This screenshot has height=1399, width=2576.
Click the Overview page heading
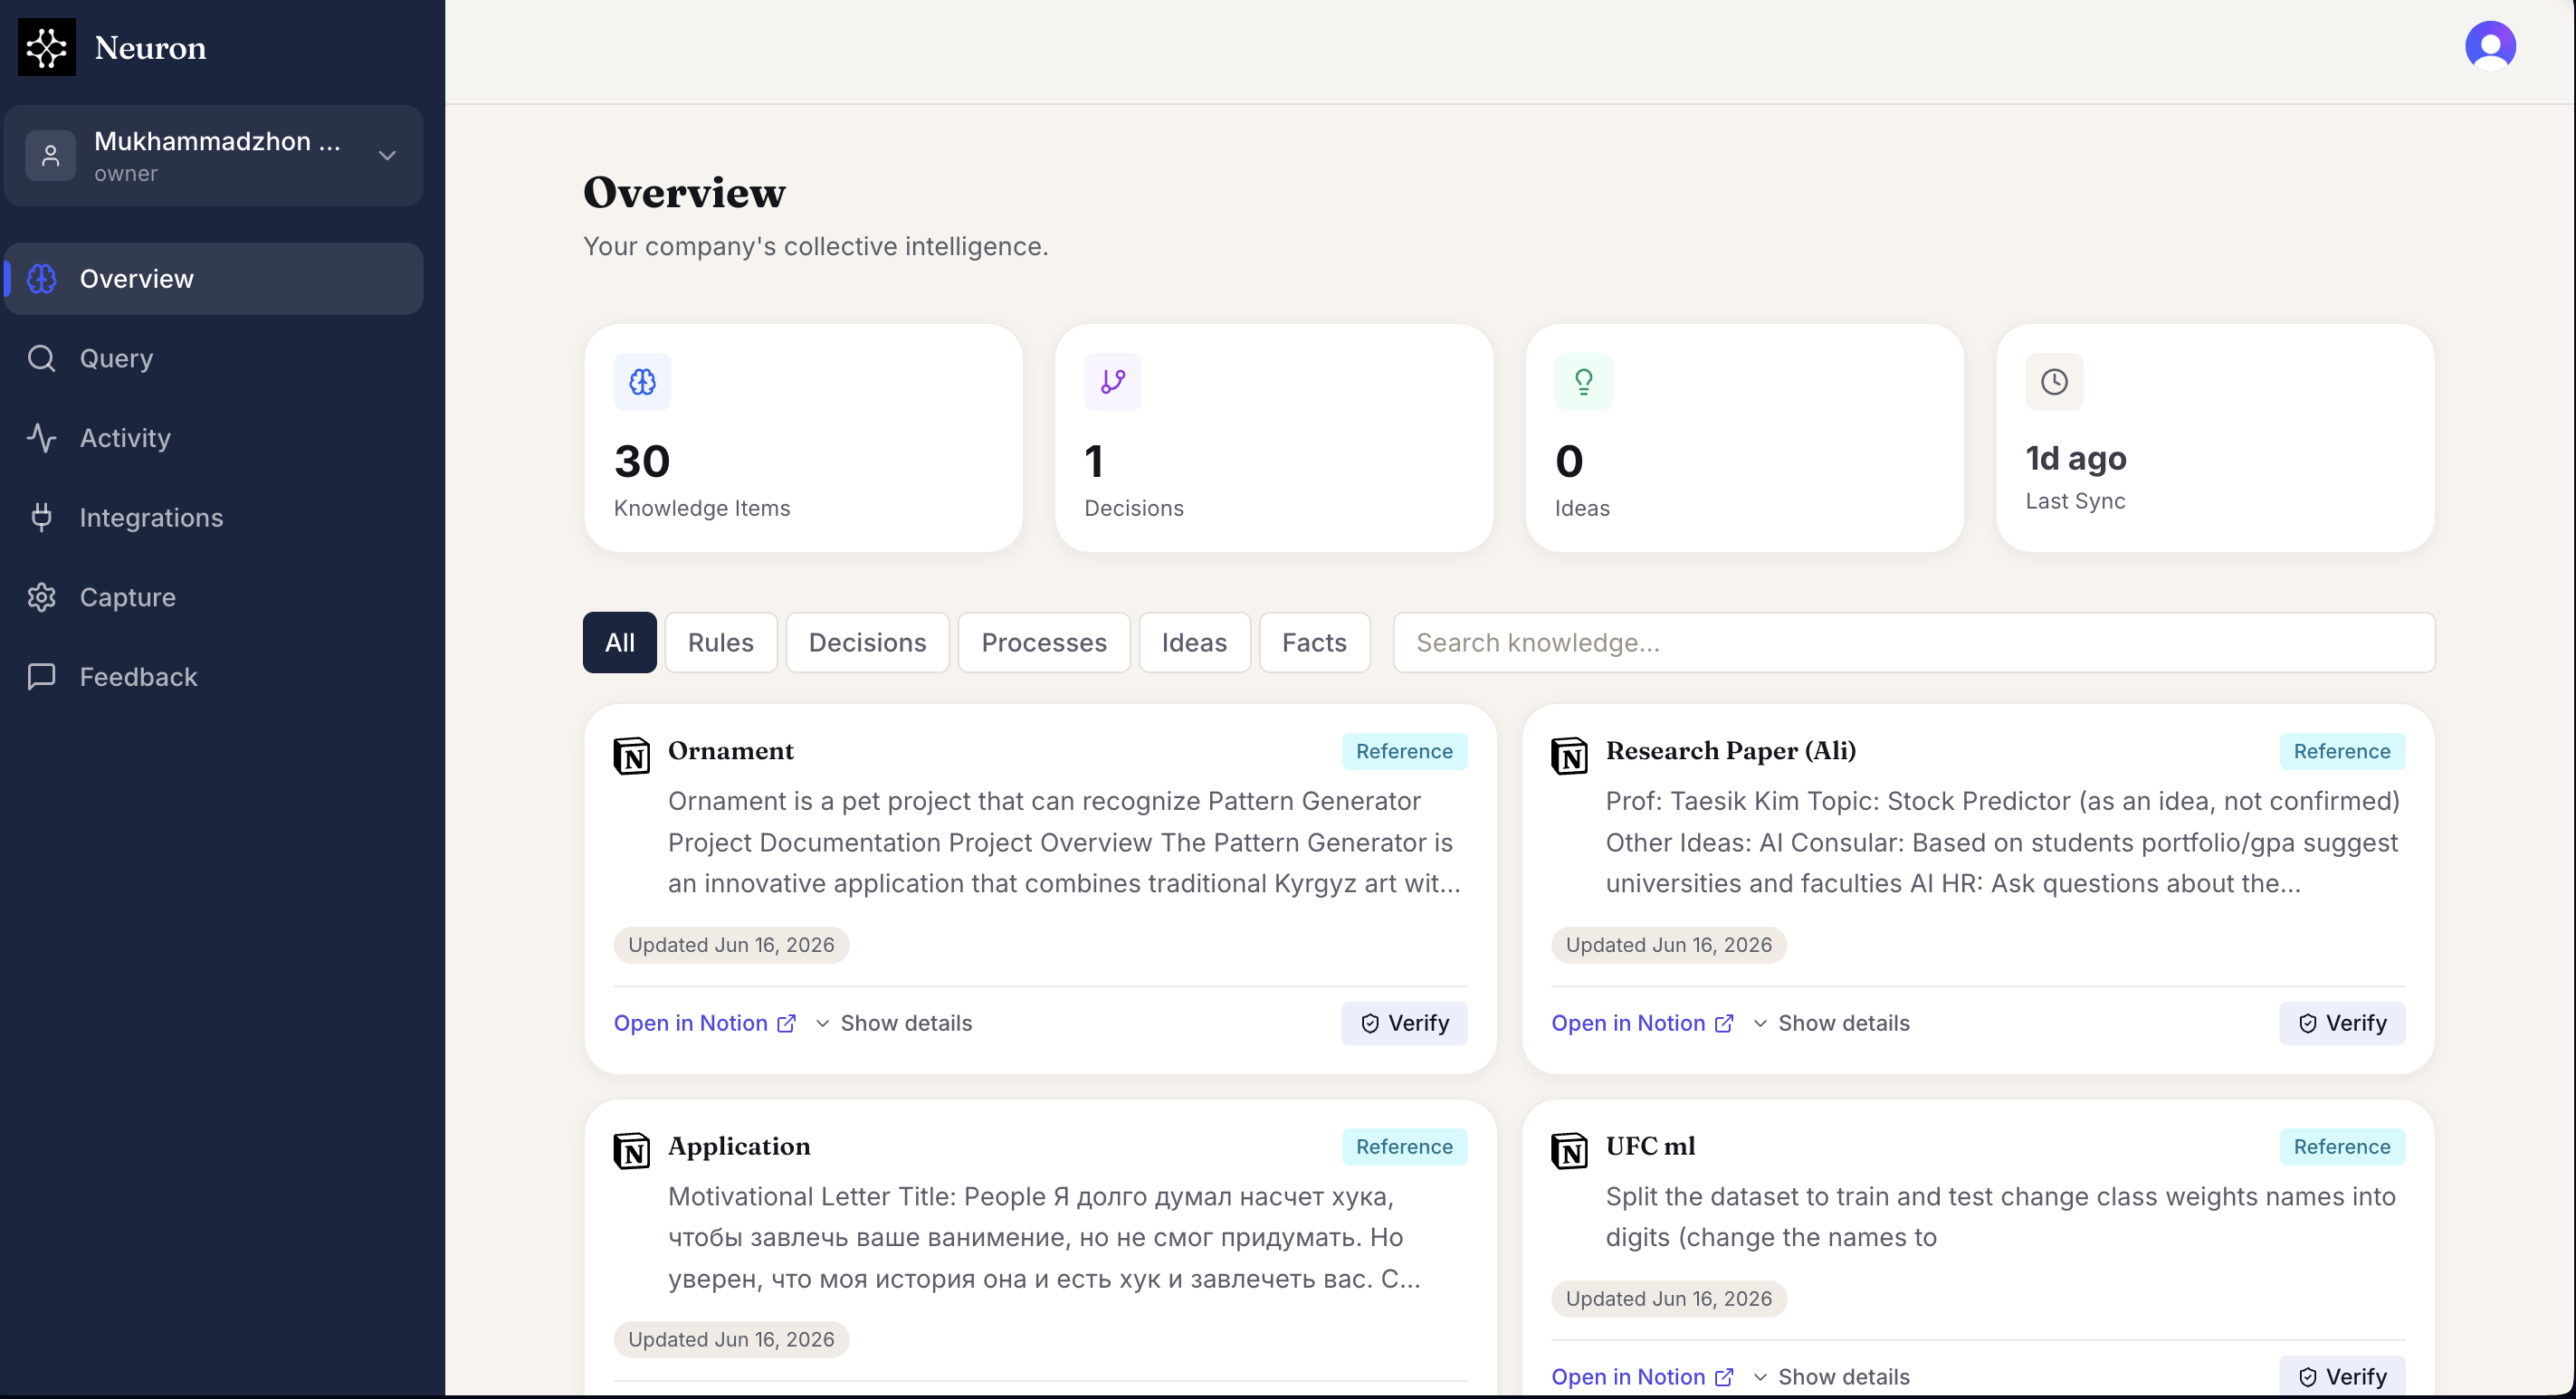[x=684, y=192]
